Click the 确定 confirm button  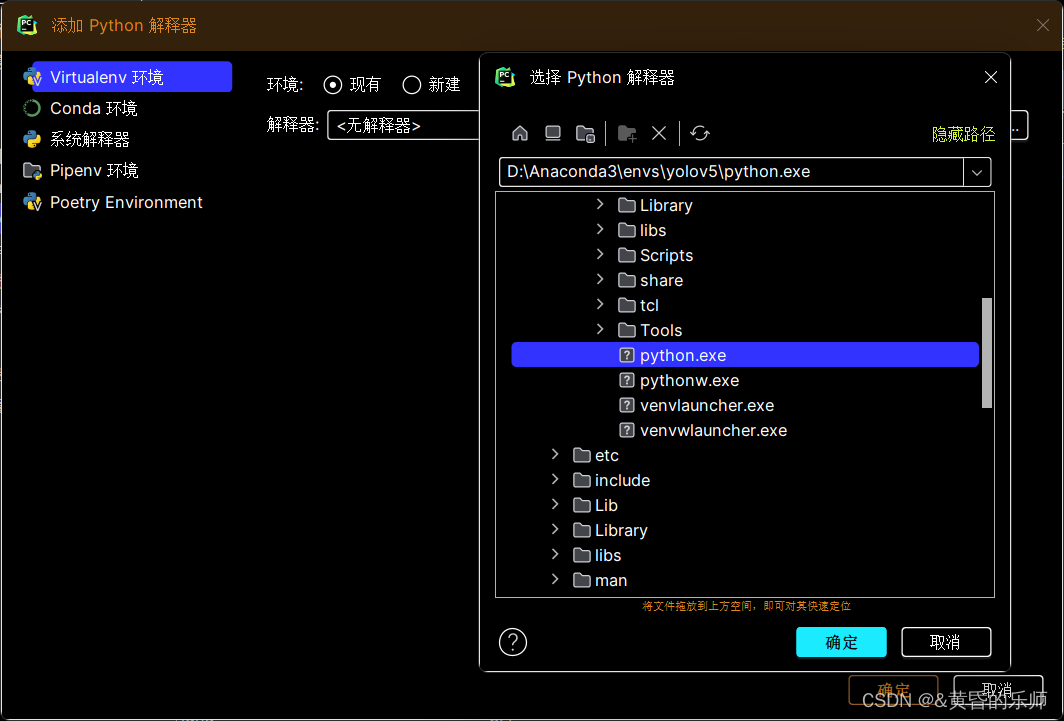(x=841, y=641)
